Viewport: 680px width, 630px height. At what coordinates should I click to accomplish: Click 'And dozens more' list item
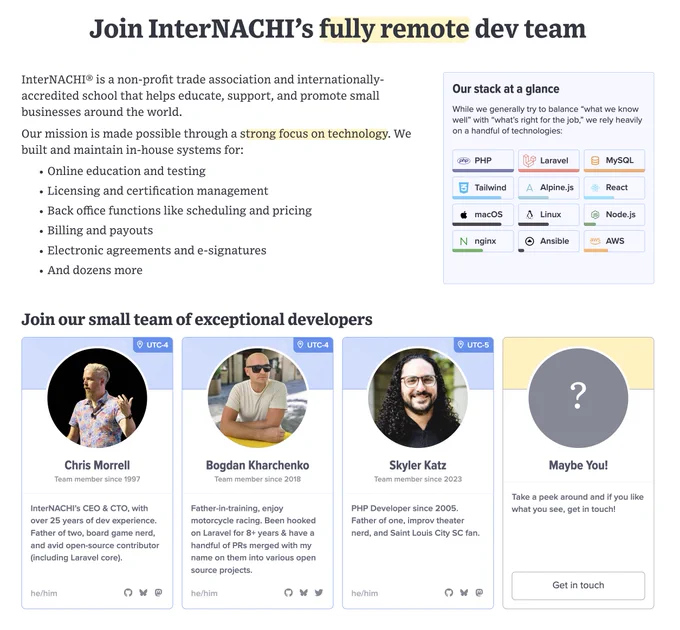pyautogui.click(x=95, y=270)
